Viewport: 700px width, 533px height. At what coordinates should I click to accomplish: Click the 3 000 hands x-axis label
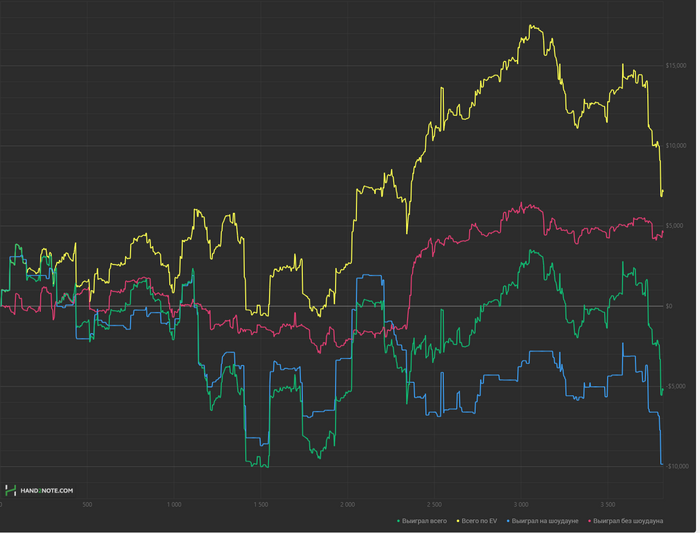point(521,505)
